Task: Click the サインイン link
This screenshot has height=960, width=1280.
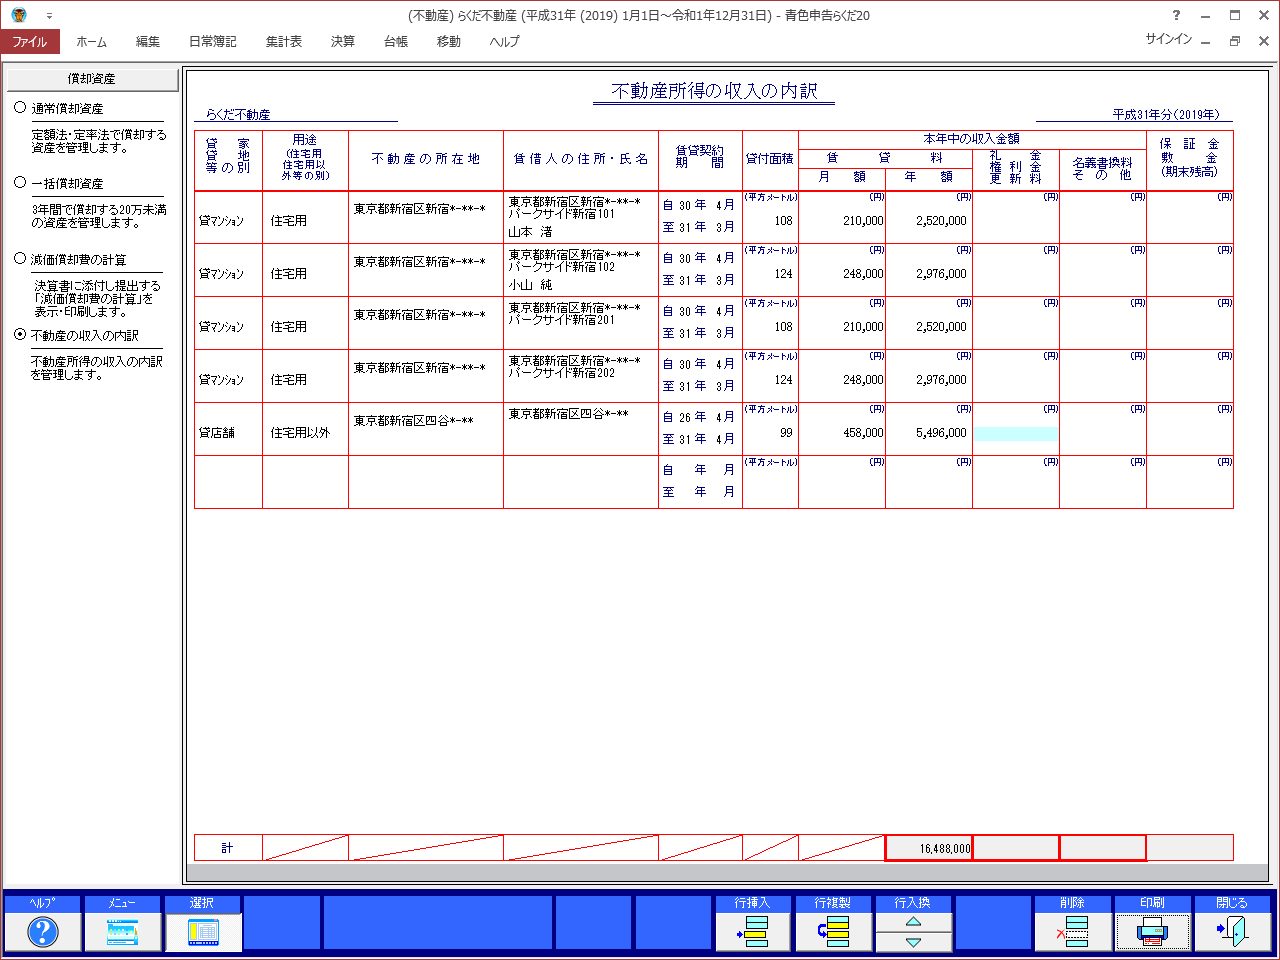Action: point(1168,39)
